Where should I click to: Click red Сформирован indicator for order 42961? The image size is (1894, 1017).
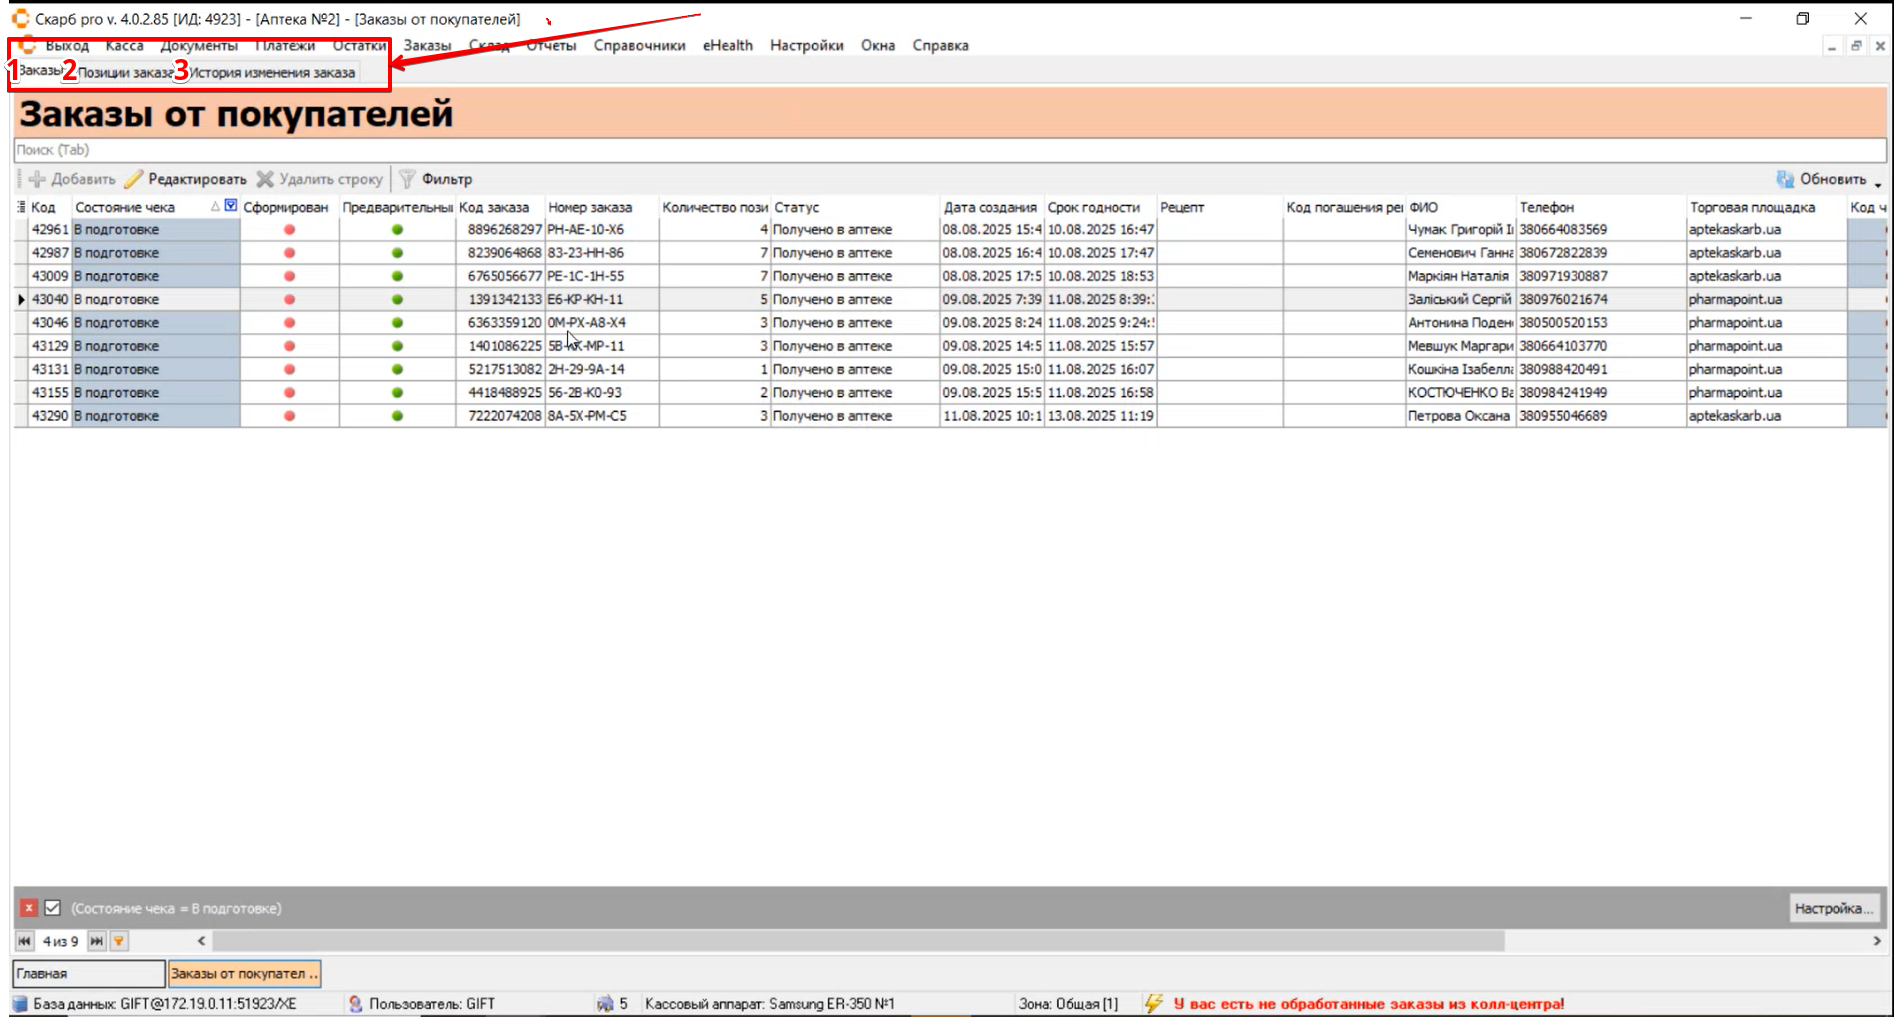(289, 230)
